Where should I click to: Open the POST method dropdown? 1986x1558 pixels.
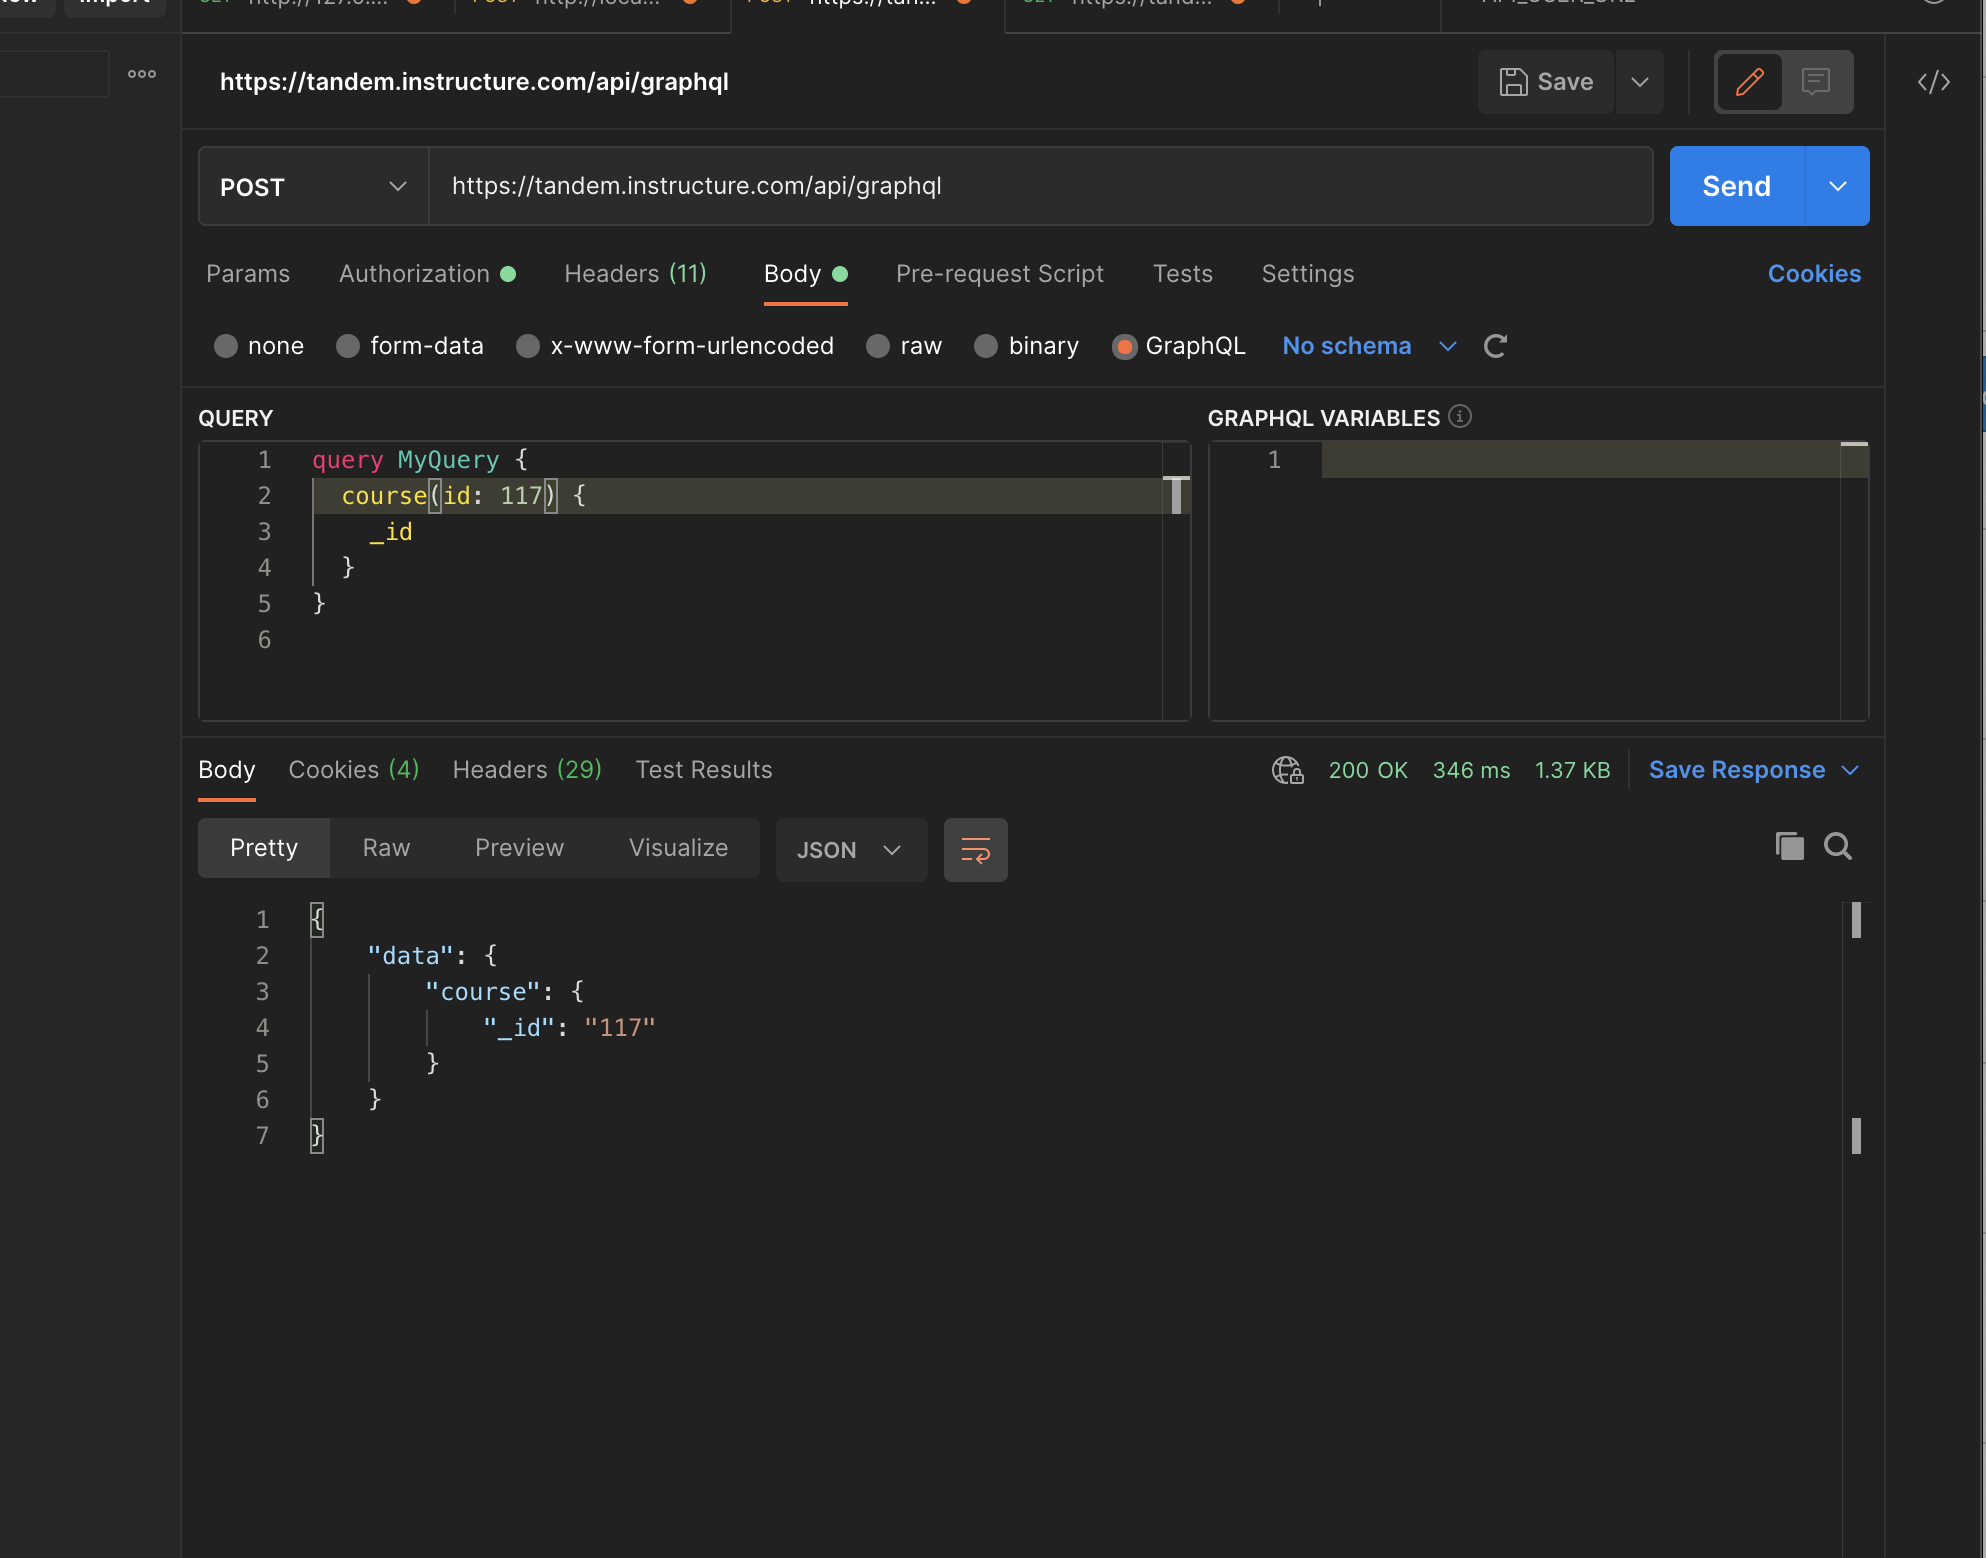pos(313,187)
